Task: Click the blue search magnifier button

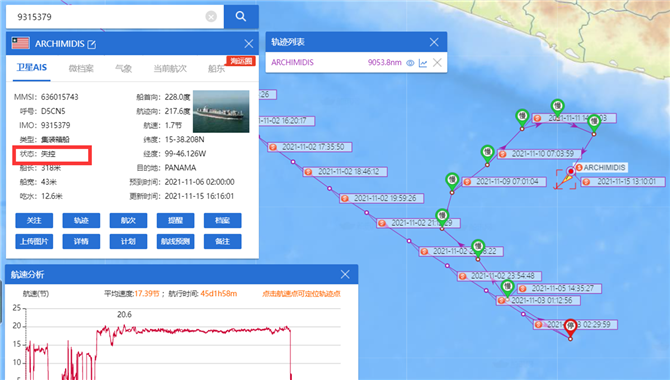Action: tap(241, 17)
